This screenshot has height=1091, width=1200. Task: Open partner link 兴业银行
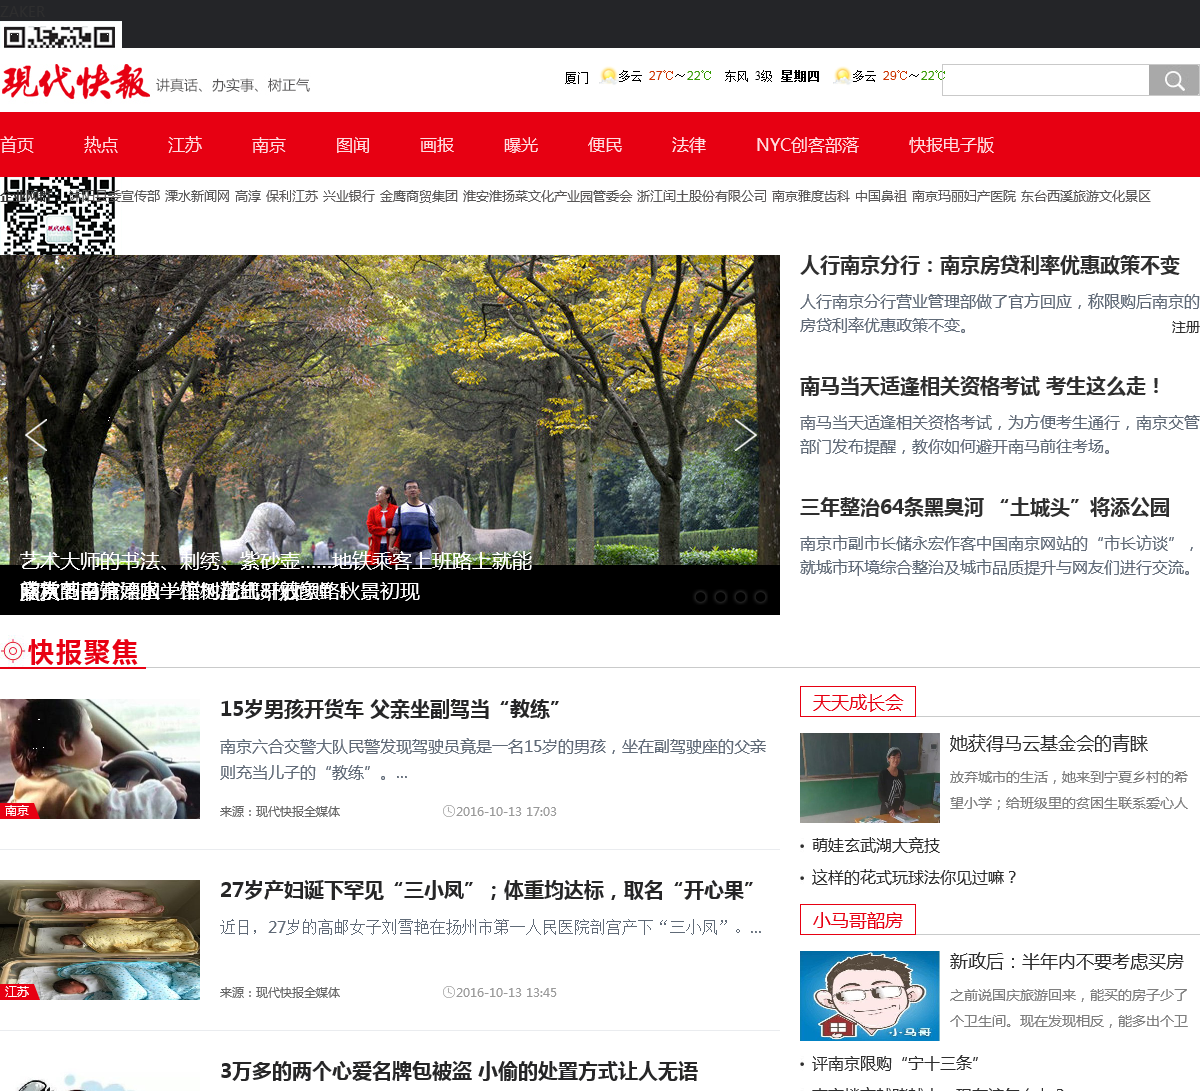[349, 196]
